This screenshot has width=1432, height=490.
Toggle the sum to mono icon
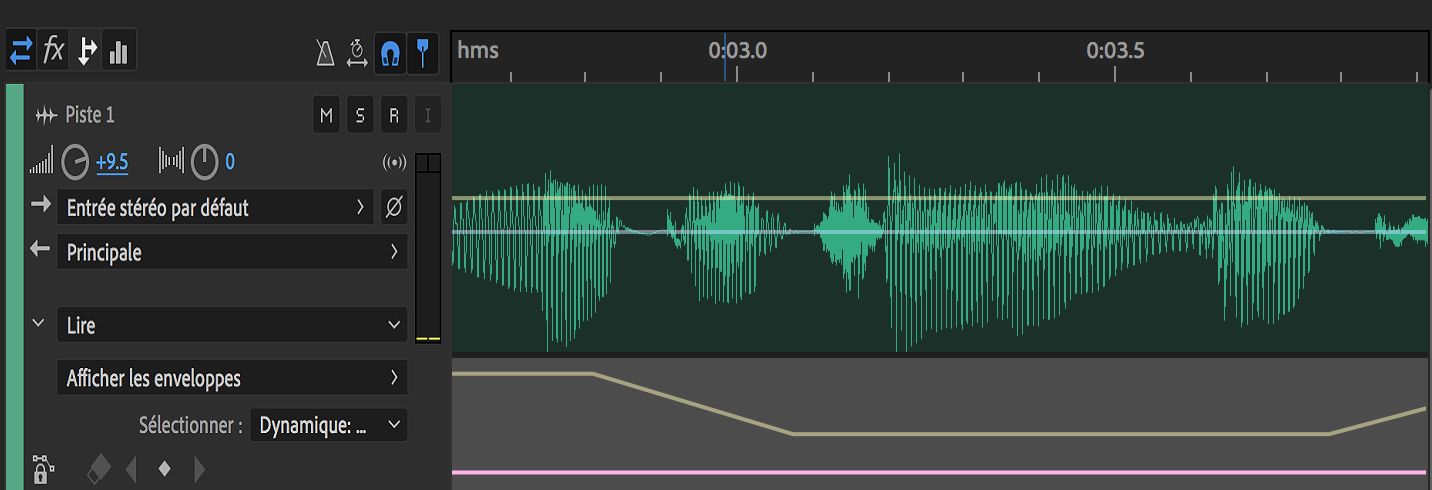click(394, 162)
